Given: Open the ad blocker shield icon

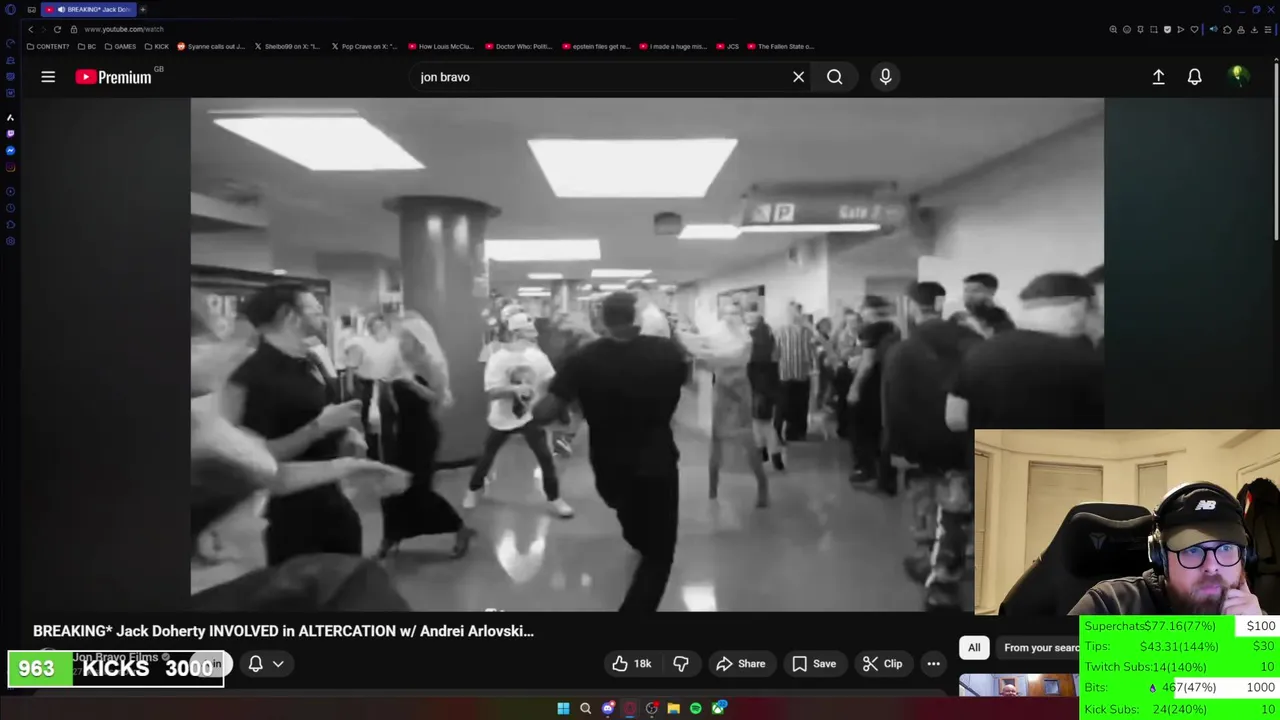Looking at the screenshot, I should [1167, 30].
